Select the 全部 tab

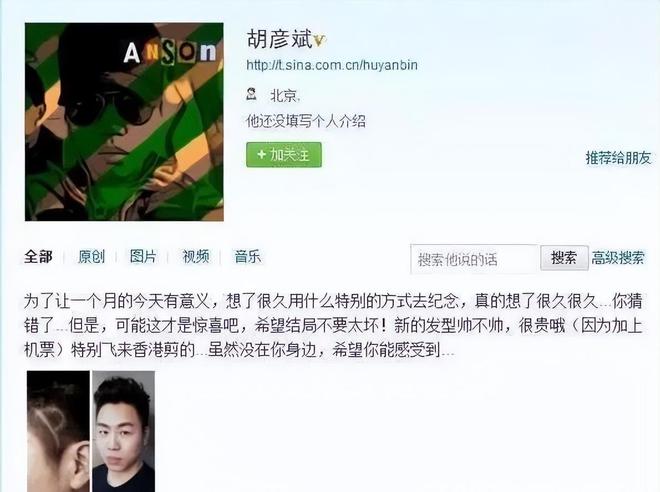(x=38, y=256)
